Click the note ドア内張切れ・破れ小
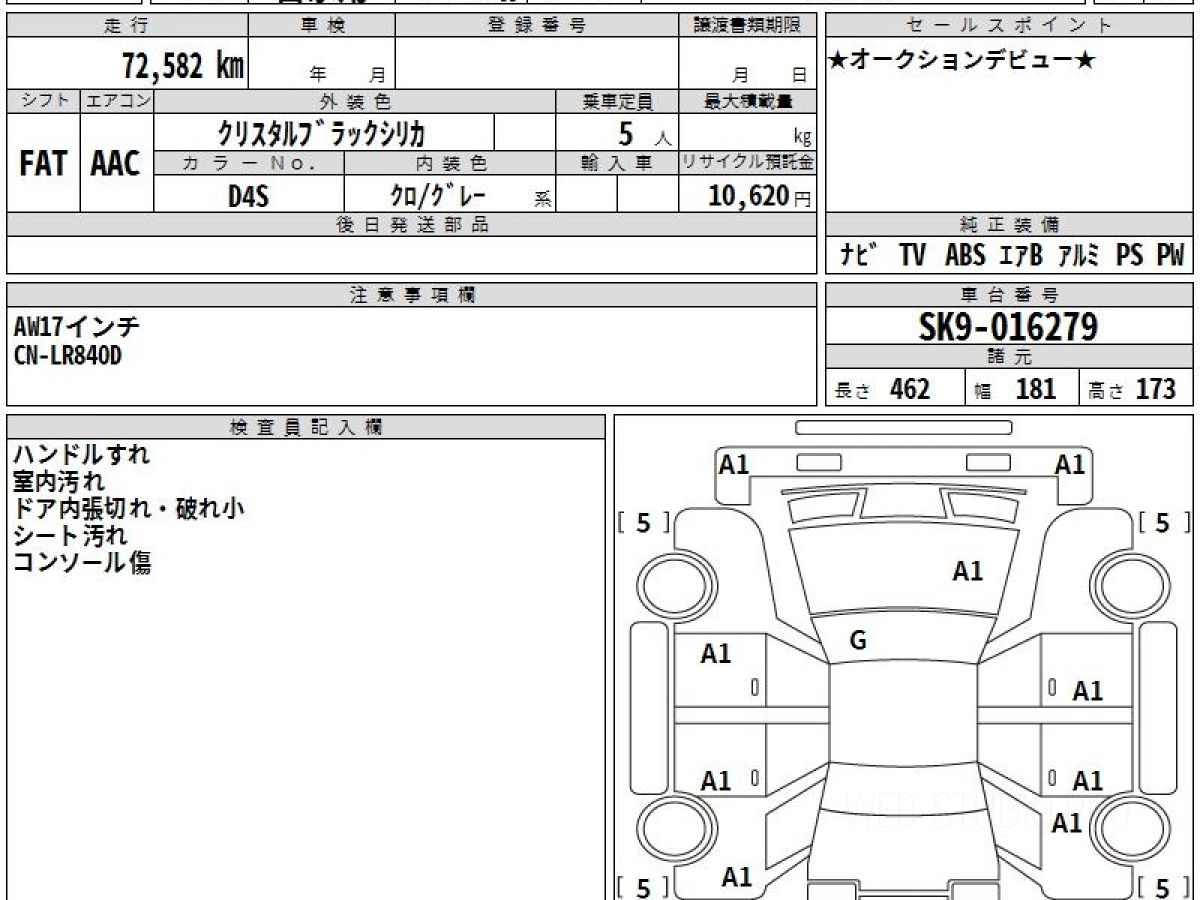 (128, 508)
